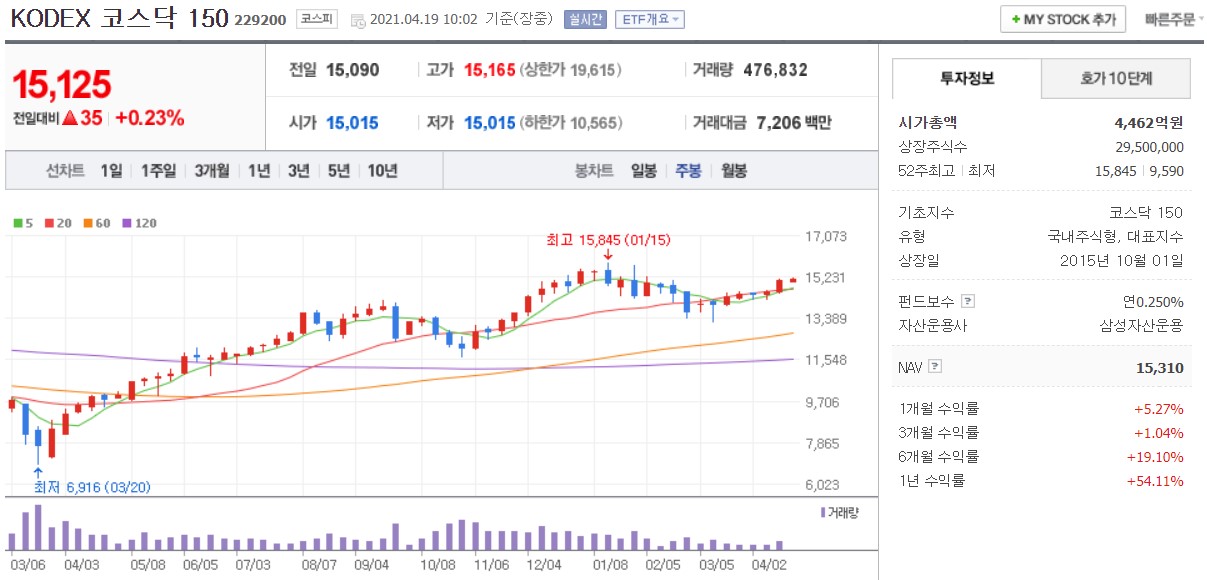This screenshot has width=1207, height=580.
Task: Click the 자산운용사 value 삼성자산운용
Action: pyautogui.click(x=1141, y=325)
